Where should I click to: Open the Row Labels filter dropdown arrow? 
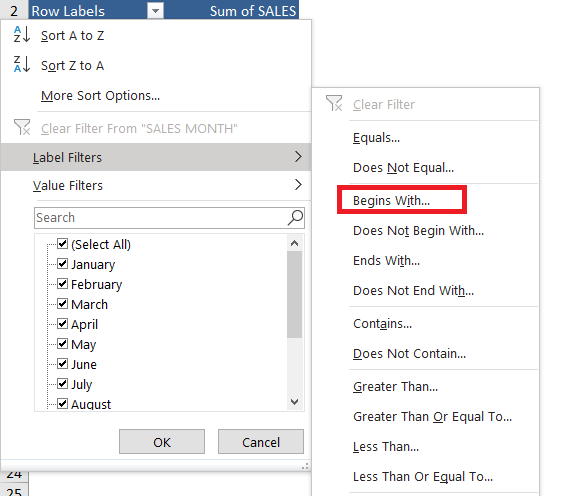pyautogui.click(x=155, y=11)
